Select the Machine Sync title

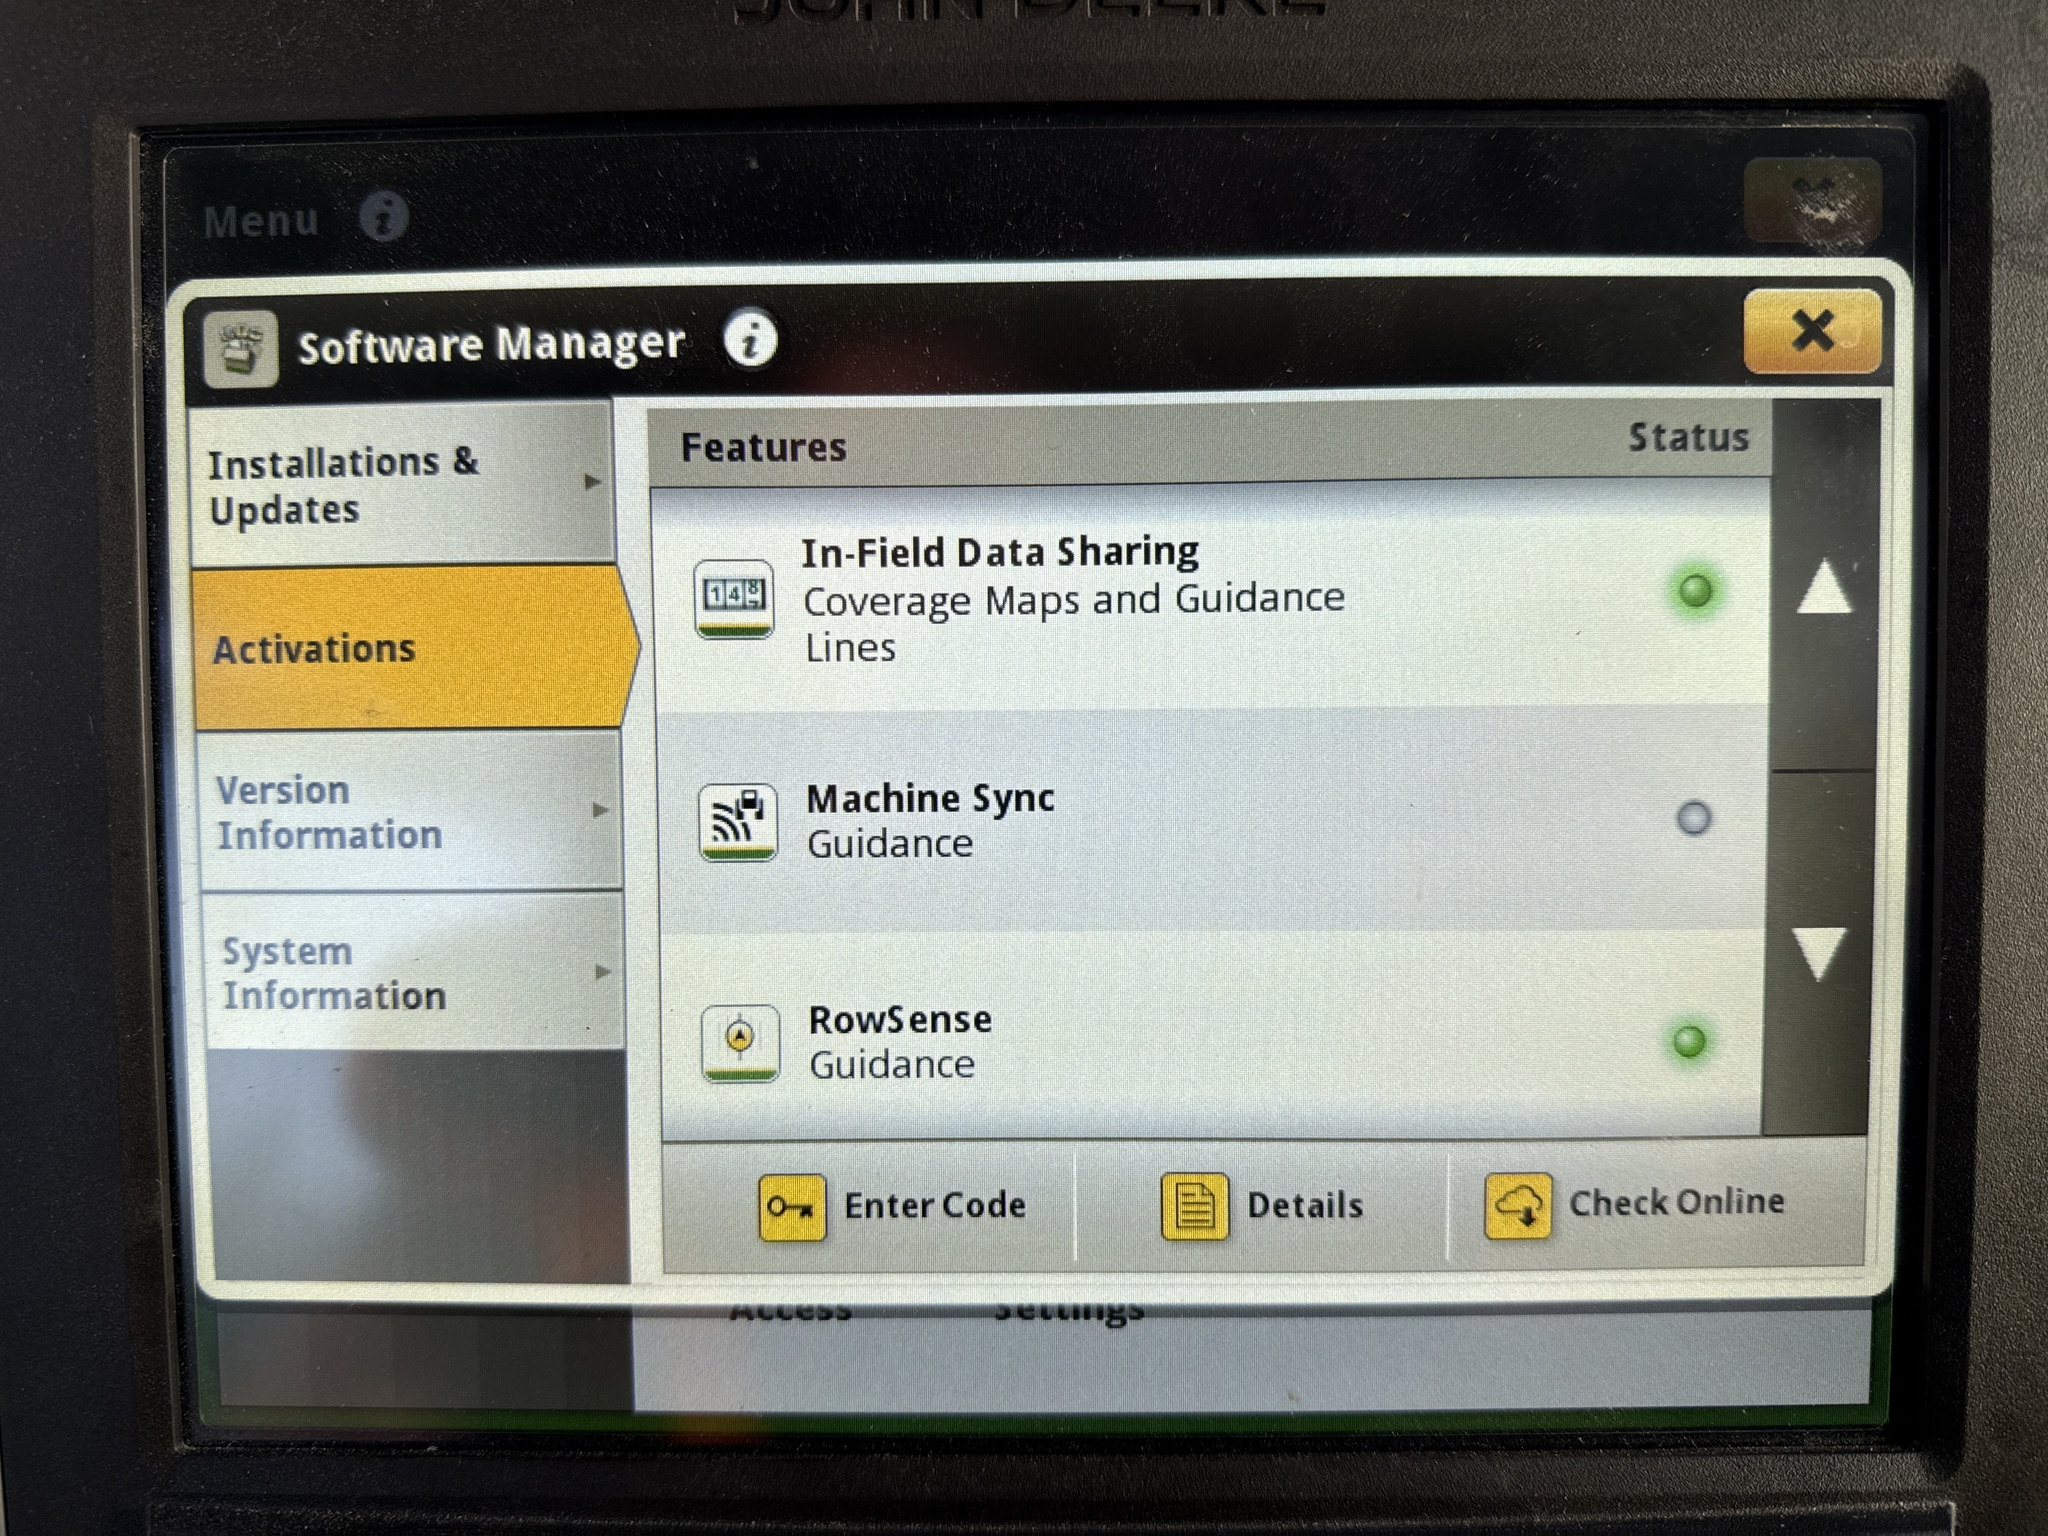click(930, 798)
